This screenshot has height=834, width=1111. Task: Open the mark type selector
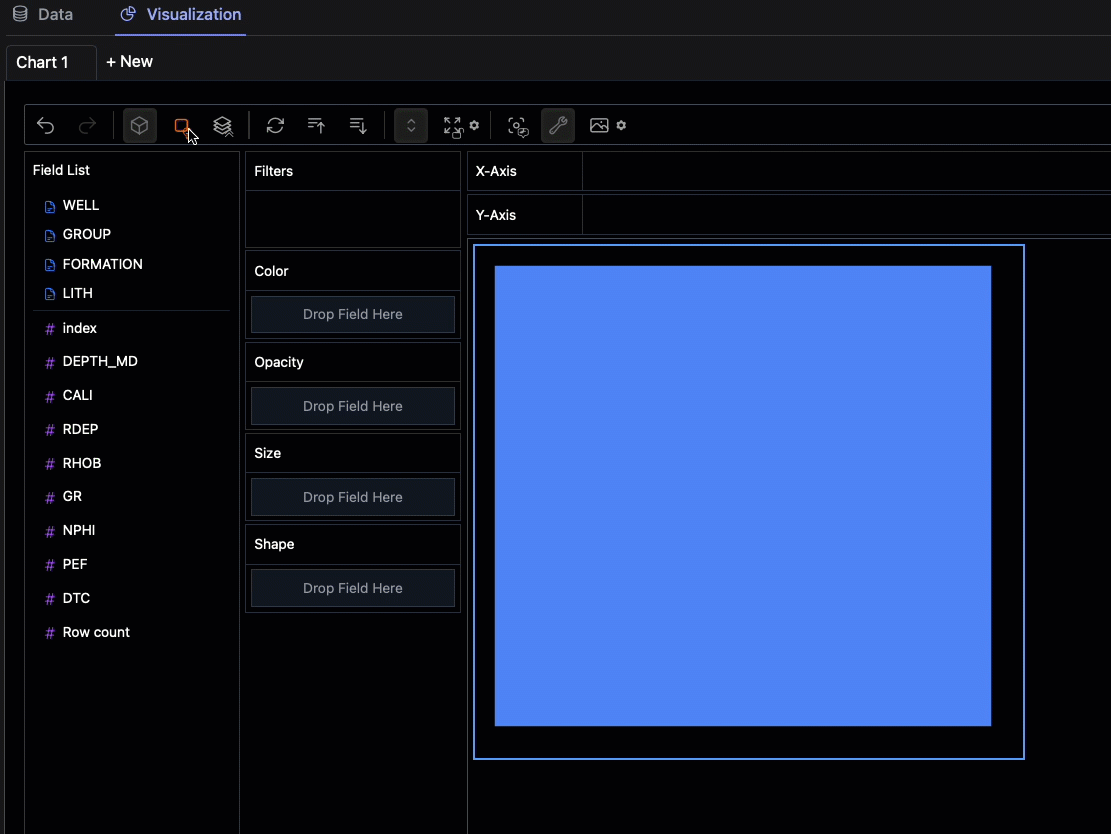[182, 126]
